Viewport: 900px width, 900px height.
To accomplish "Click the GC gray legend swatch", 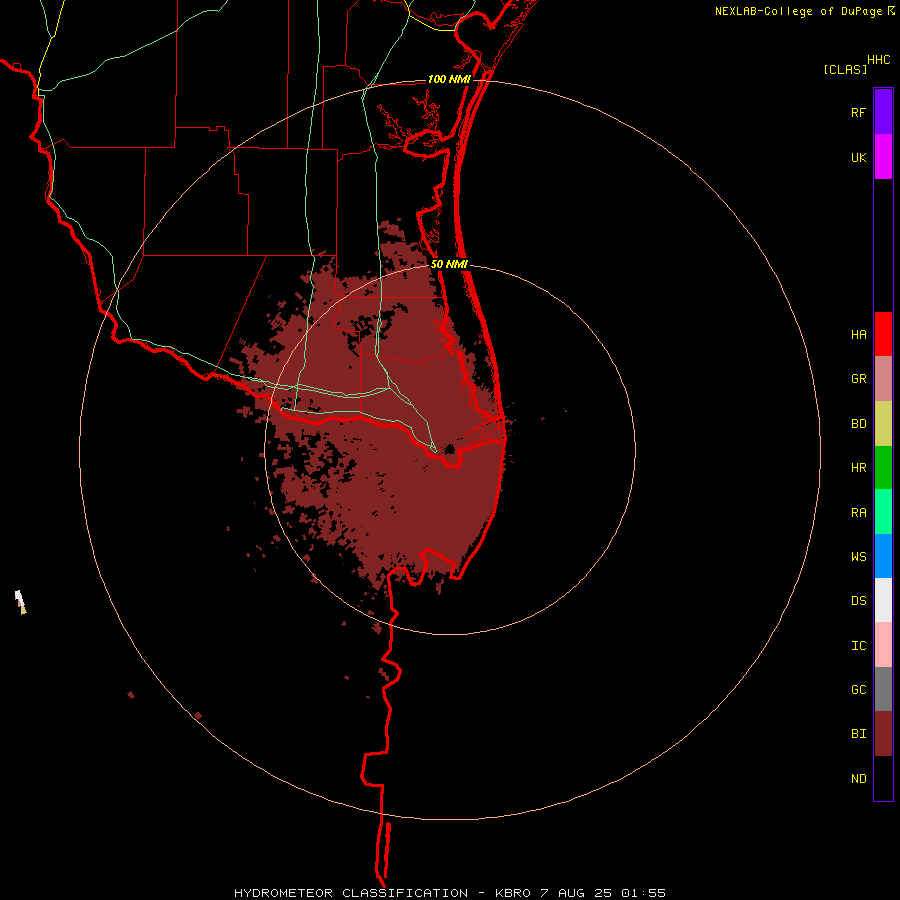I will point(883,689).
